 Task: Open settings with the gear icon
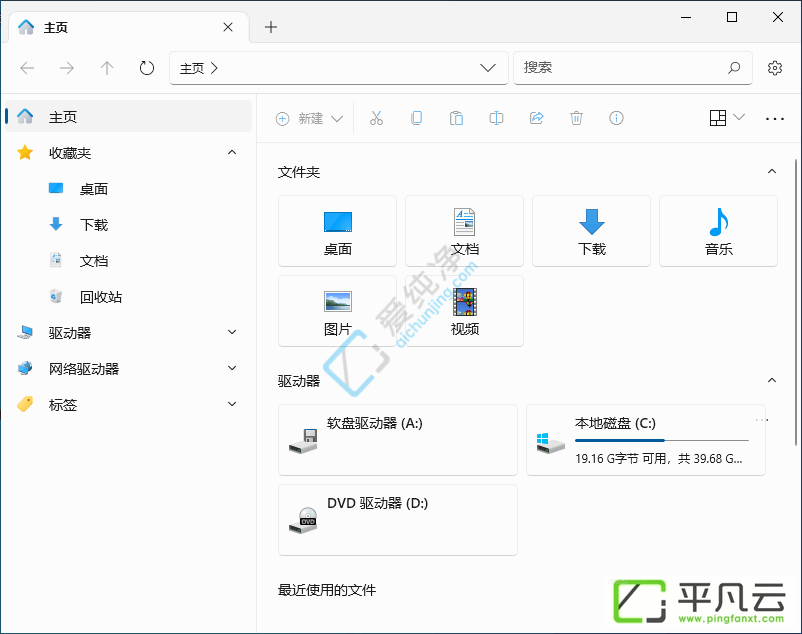pos(775,67)
